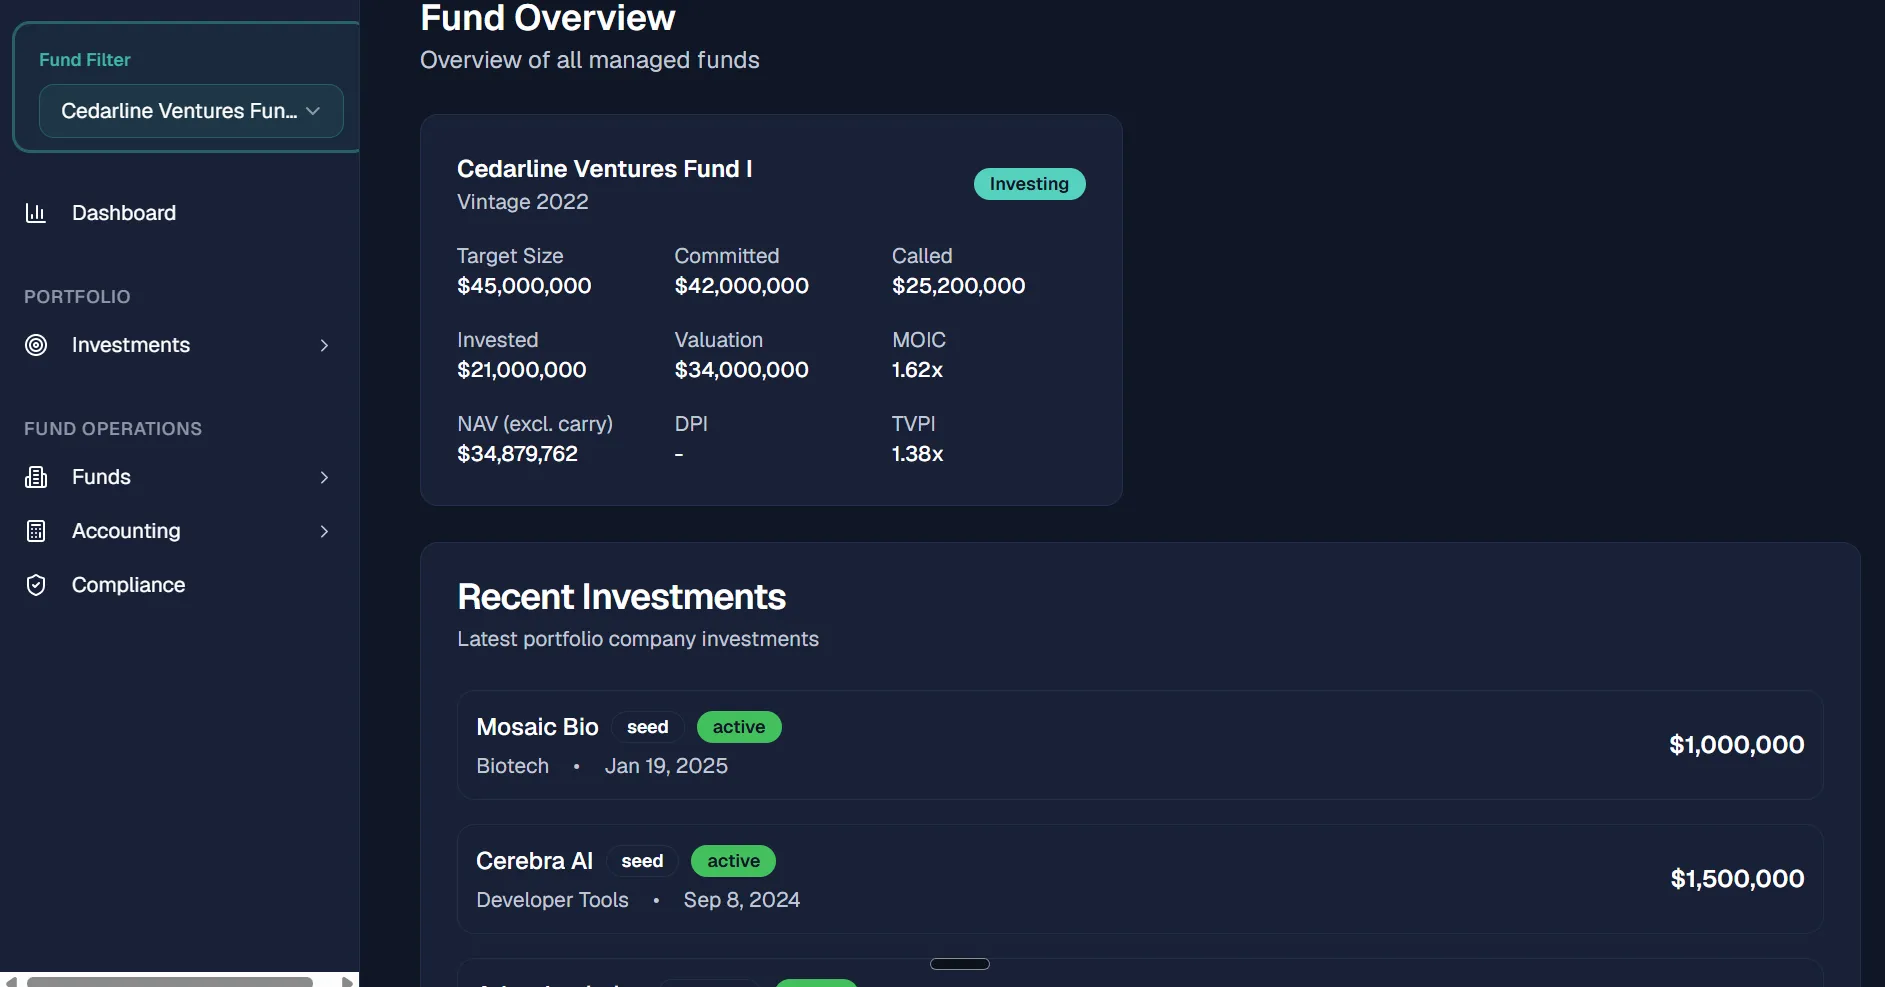The width and height of the screenshot is (1885, 987).
Task: Open the Cedarline Ventures Fund I card title
Action: coord(604,169)
